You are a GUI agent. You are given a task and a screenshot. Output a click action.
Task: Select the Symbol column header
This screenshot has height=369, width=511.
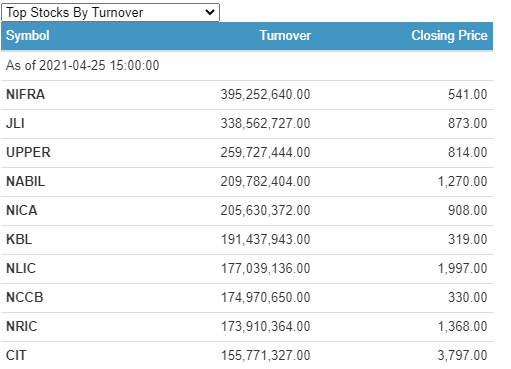coord(28,36)
